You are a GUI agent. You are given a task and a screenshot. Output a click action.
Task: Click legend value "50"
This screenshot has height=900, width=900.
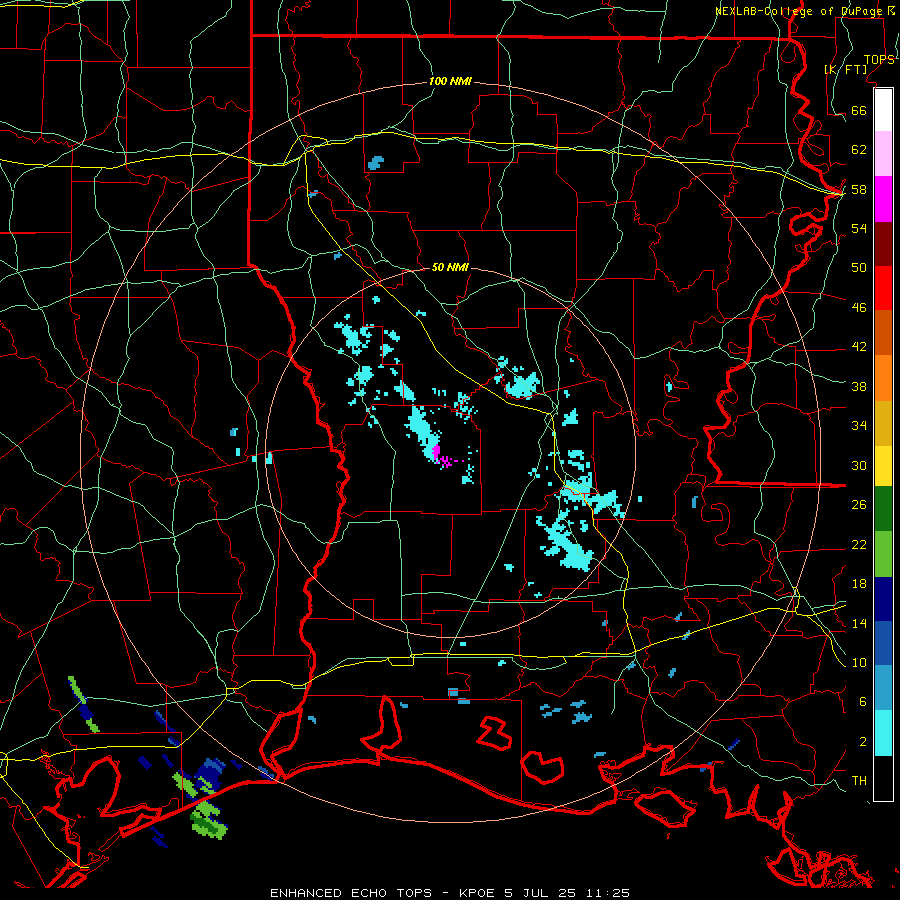click(x=859, y=267)
